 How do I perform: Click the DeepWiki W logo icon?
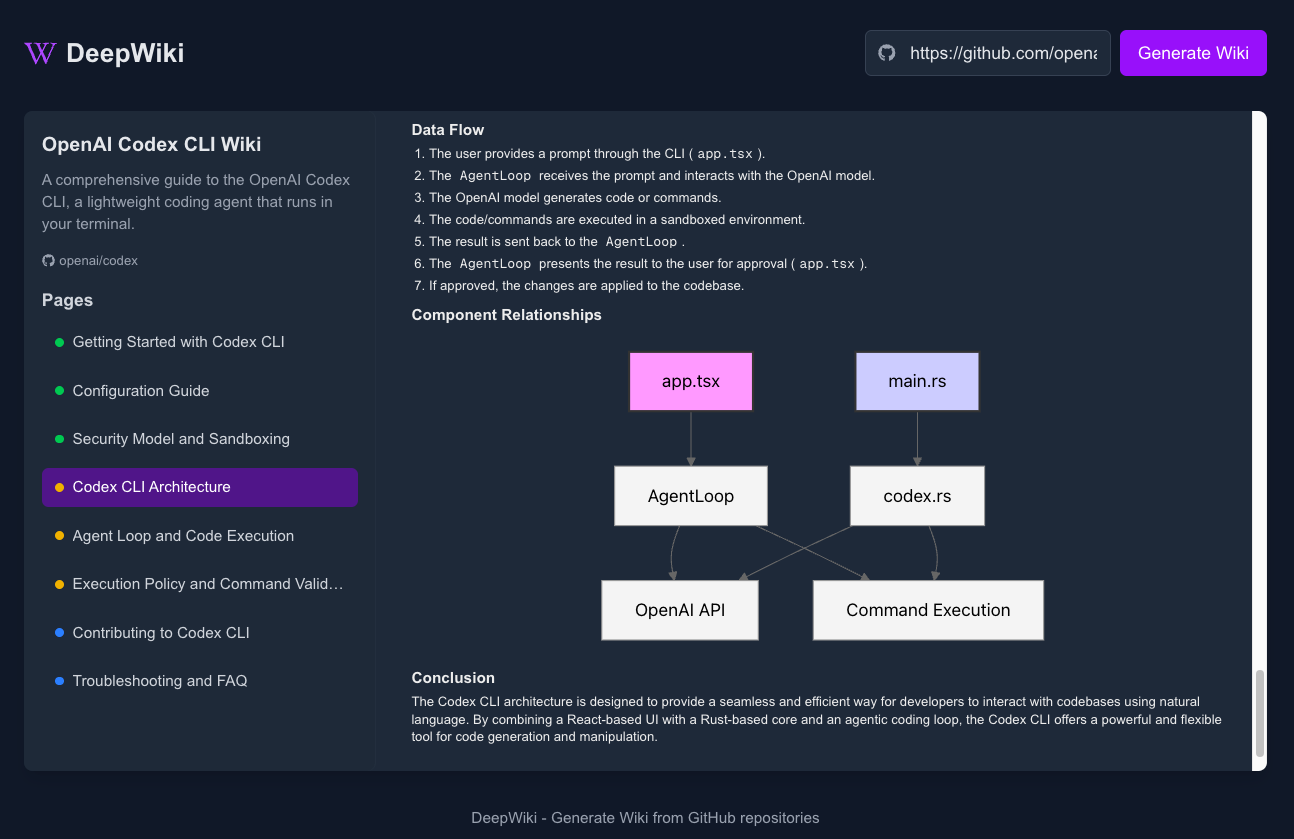[x=40, y=53]
